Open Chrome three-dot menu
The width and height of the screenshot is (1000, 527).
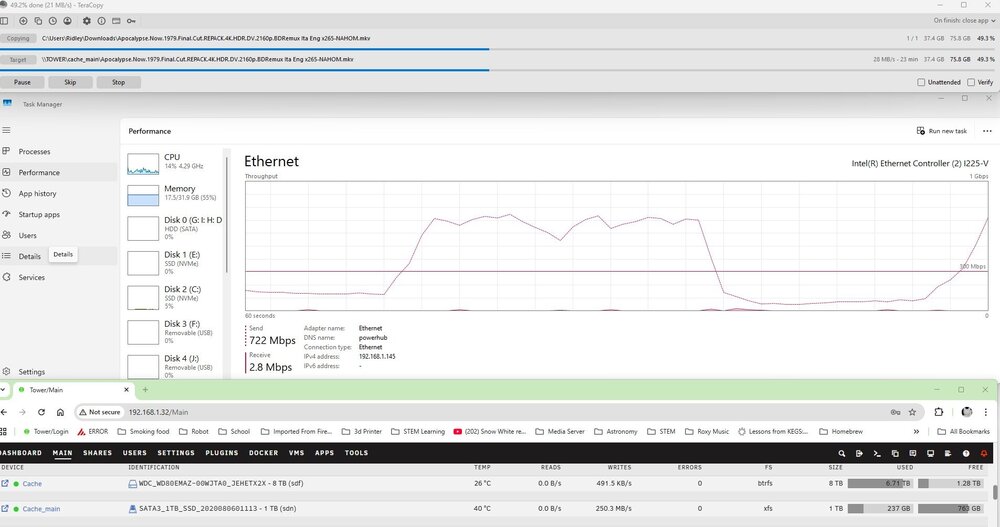coord(986,412)
